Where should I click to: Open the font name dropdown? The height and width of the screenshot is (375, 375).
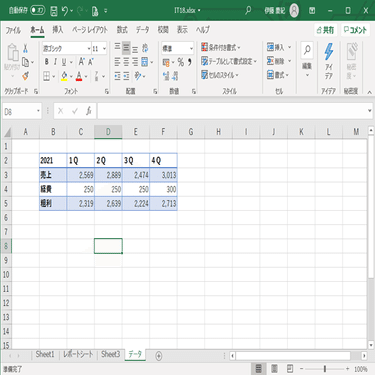tap(89, 49)
